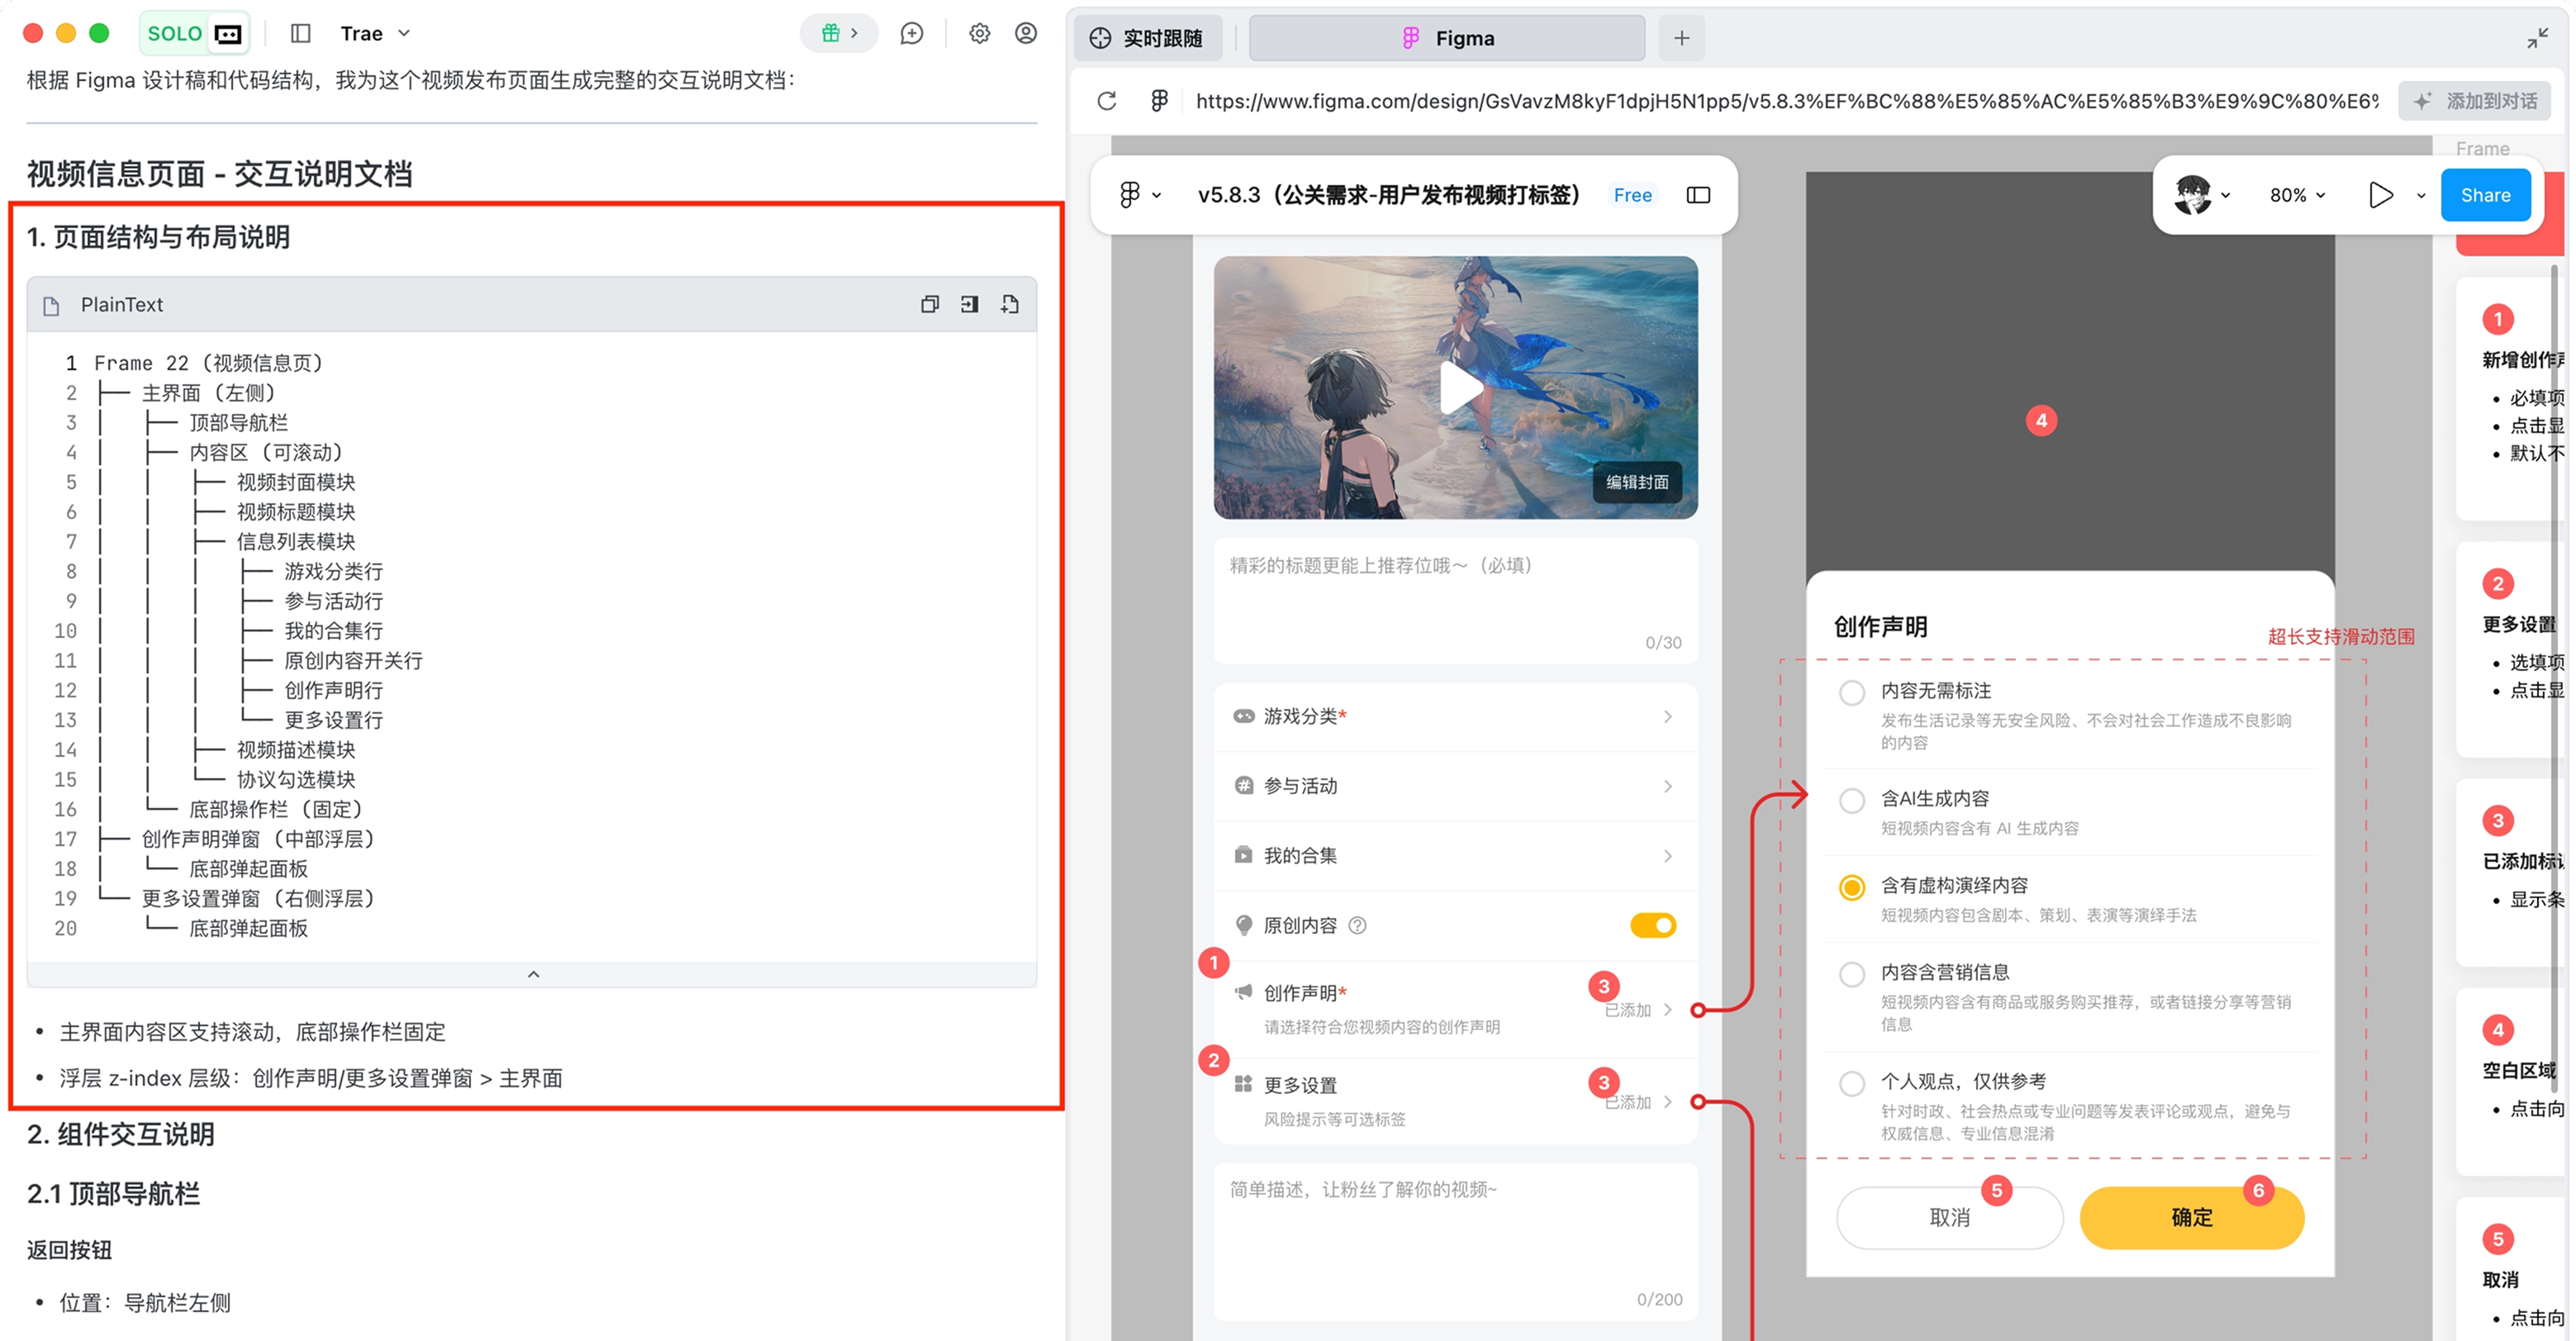Click the URL address field
This screenshot has height=1341, width=2576.
coord(1786,101)
